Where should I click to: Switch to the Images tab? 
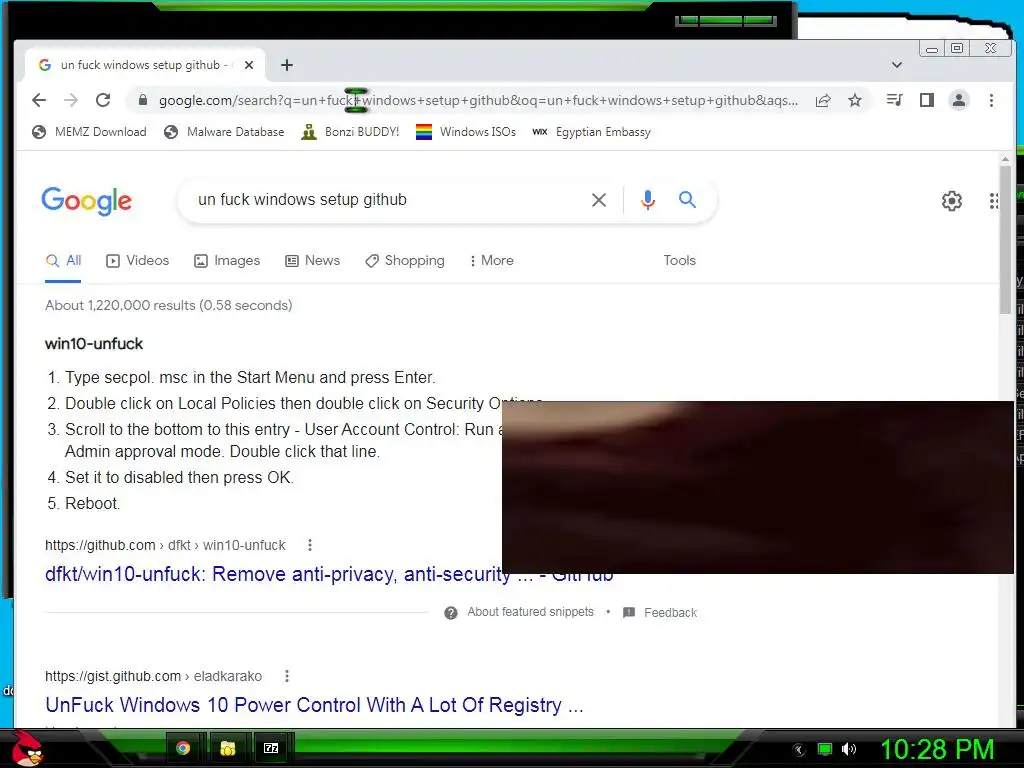tap(227, 261)
